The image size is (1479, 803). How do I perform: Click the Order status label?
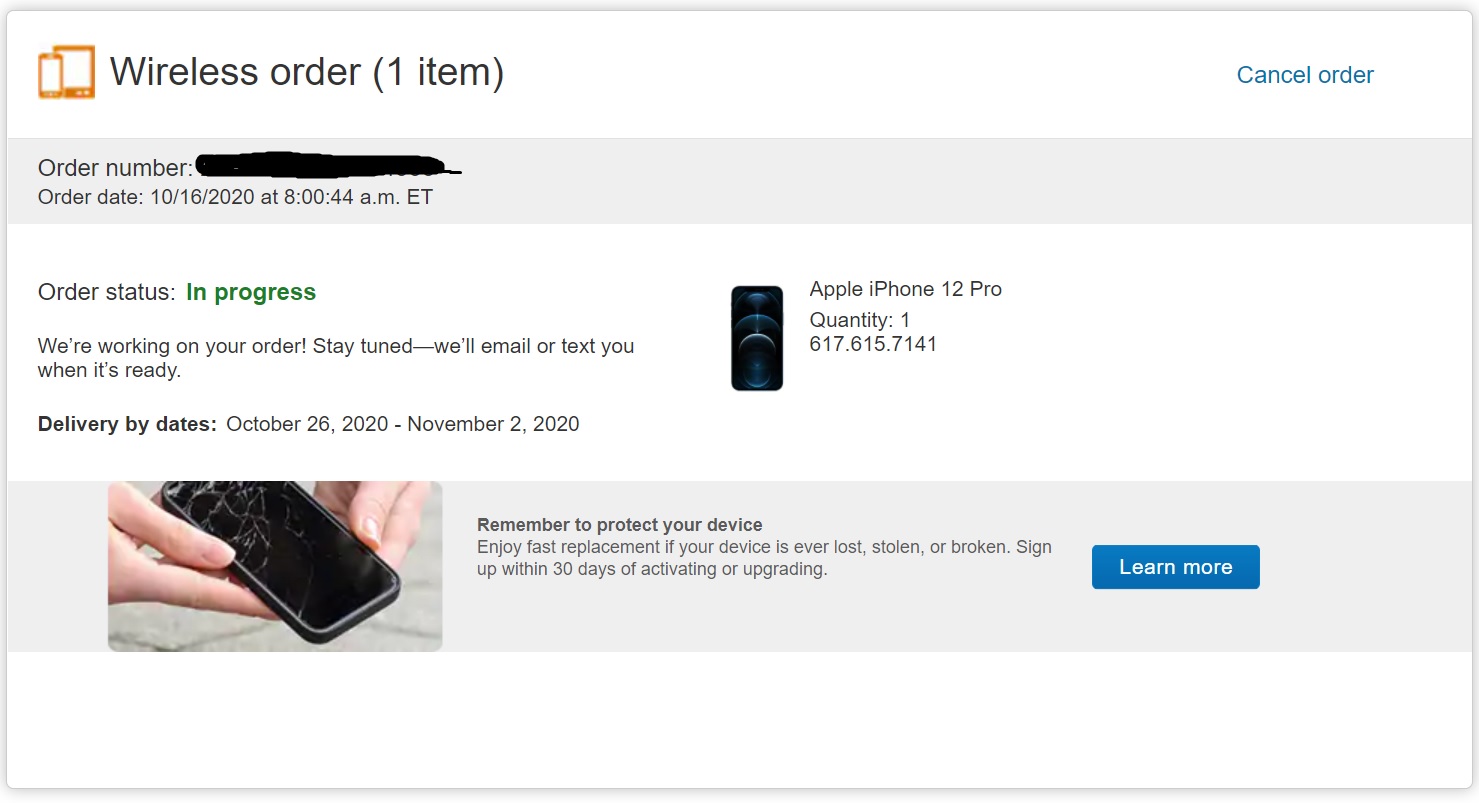click(106, 292)
